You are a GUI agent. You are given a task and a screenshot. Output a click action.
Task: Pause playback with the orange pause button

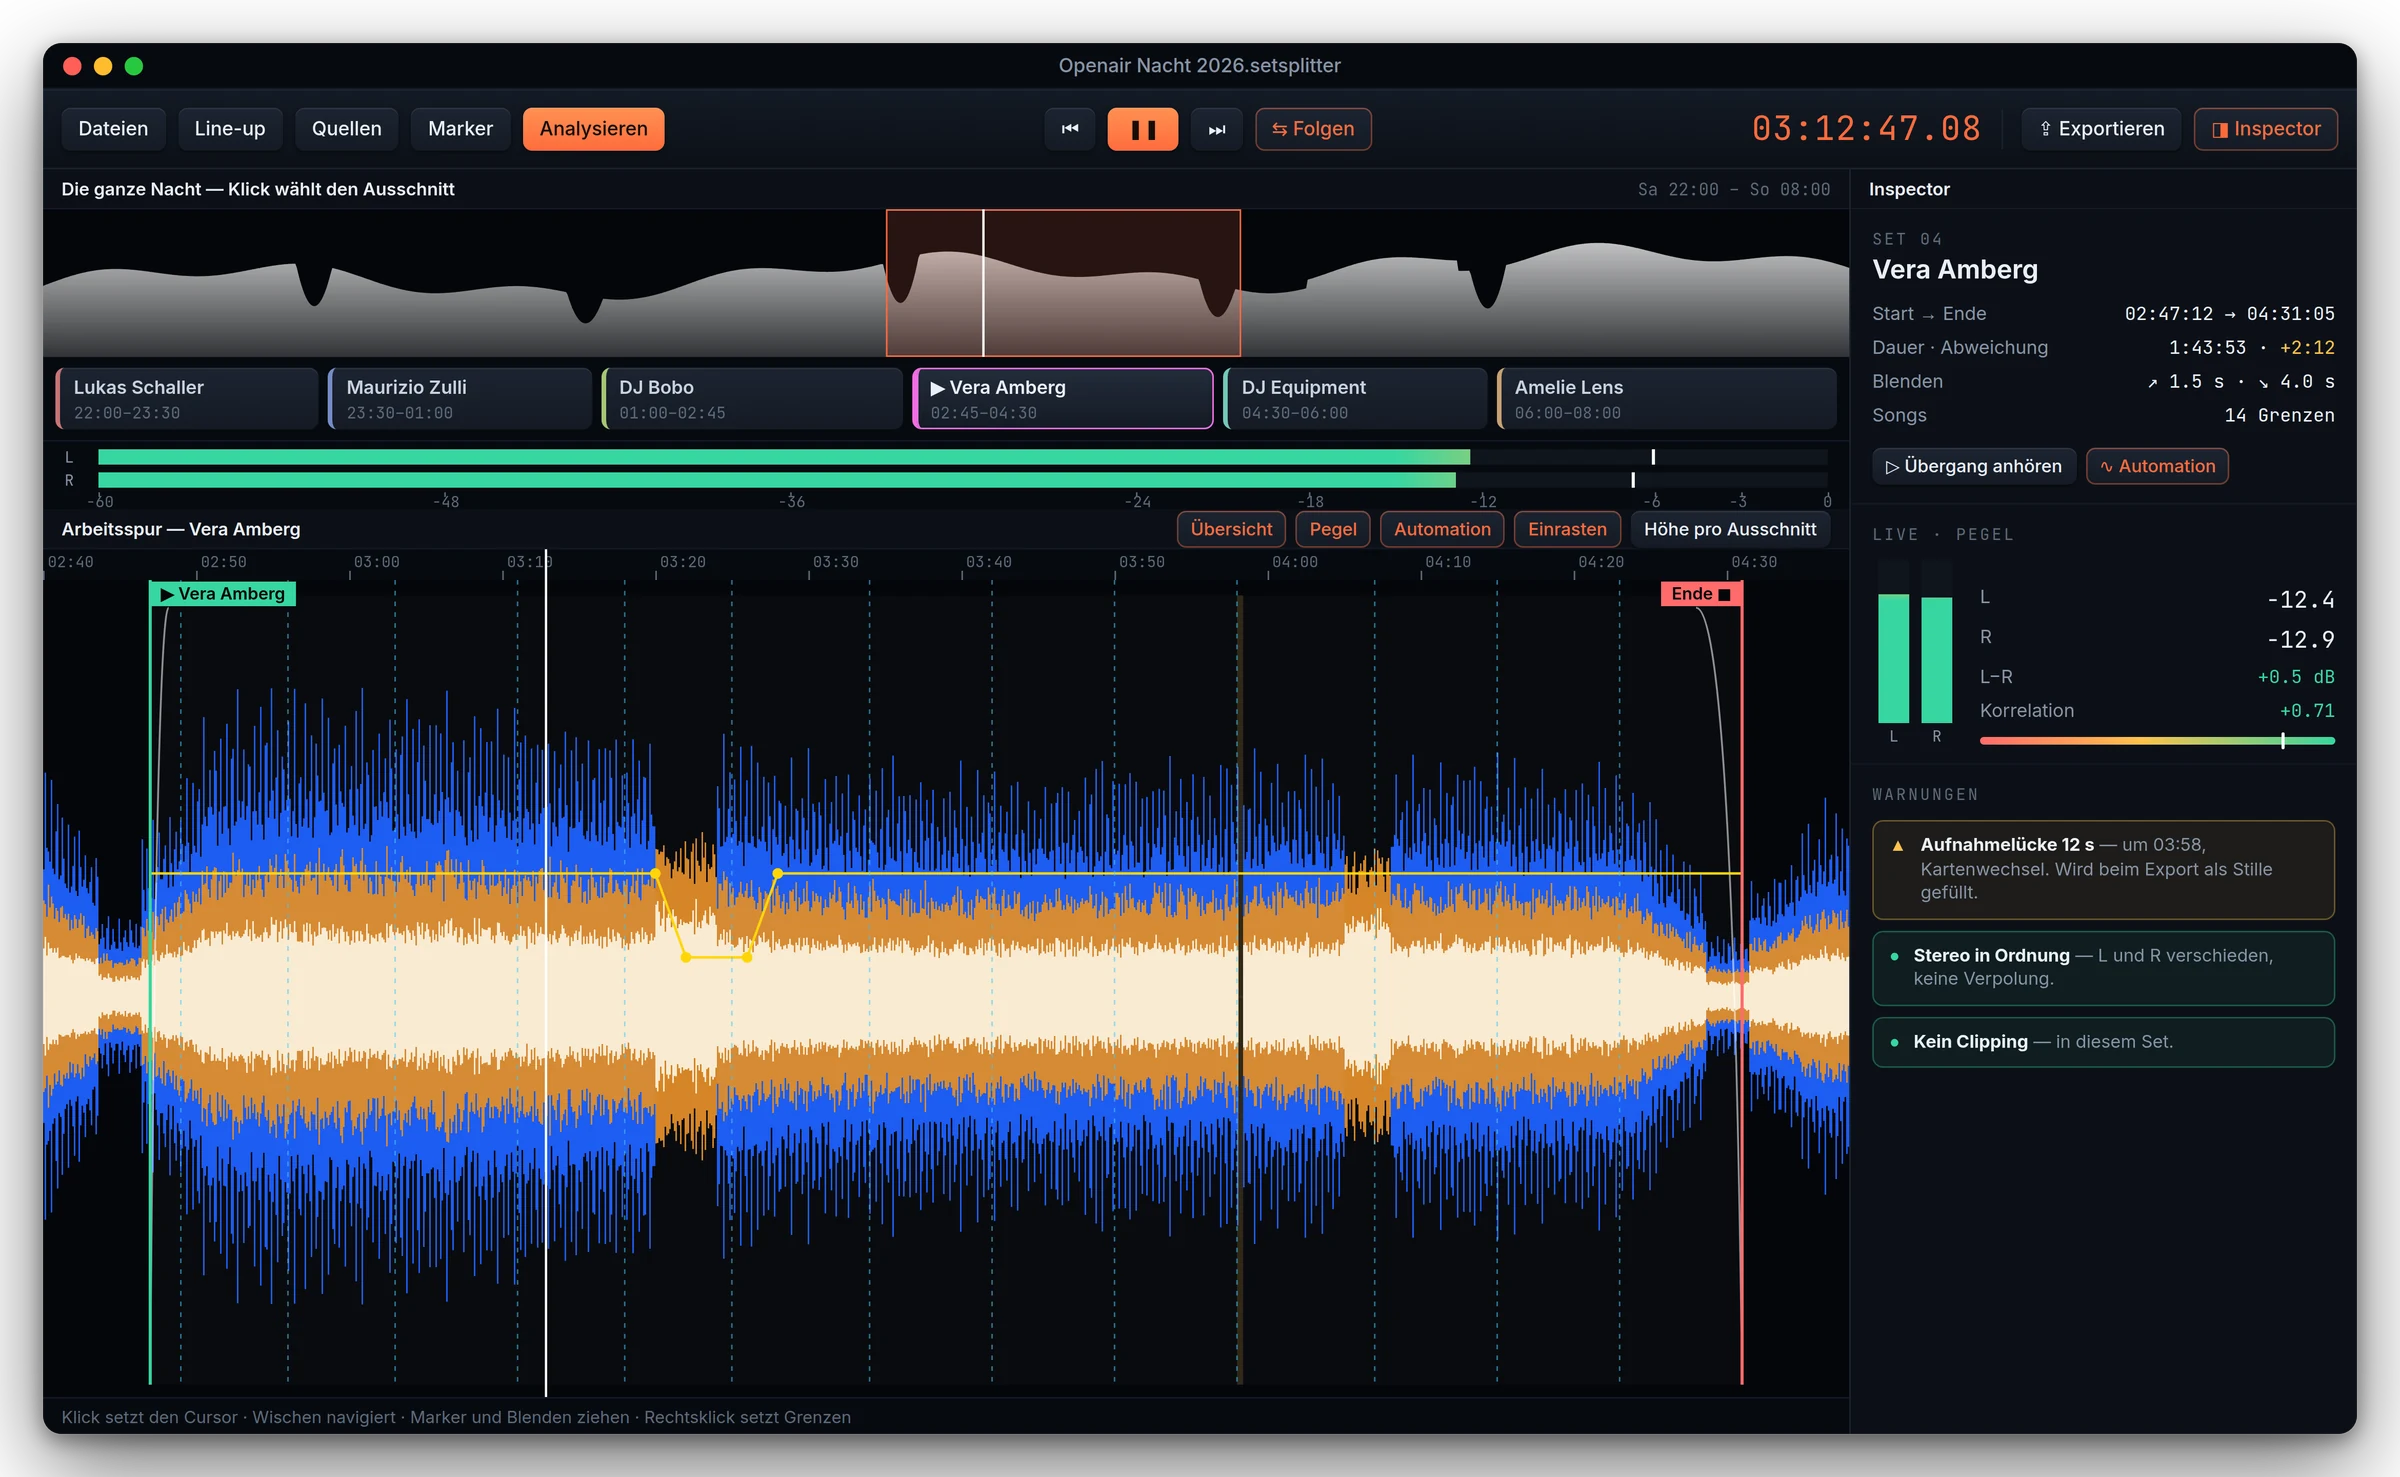tap(1143, 129)
